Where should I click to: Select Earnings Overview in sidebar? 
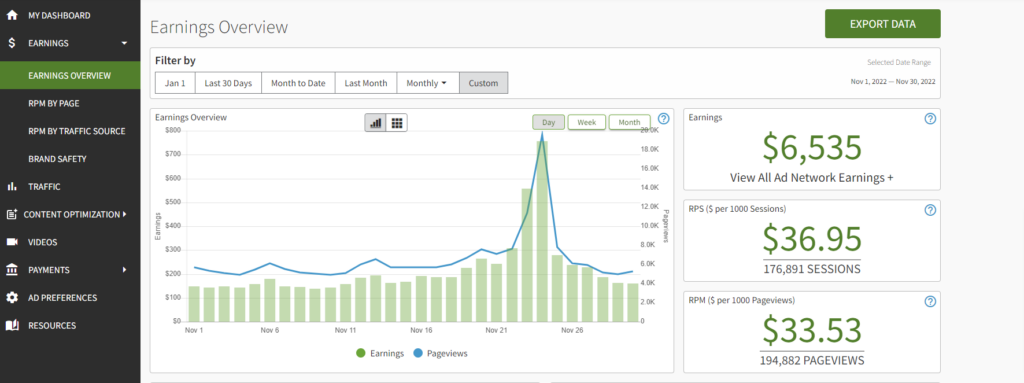point(70,76)
